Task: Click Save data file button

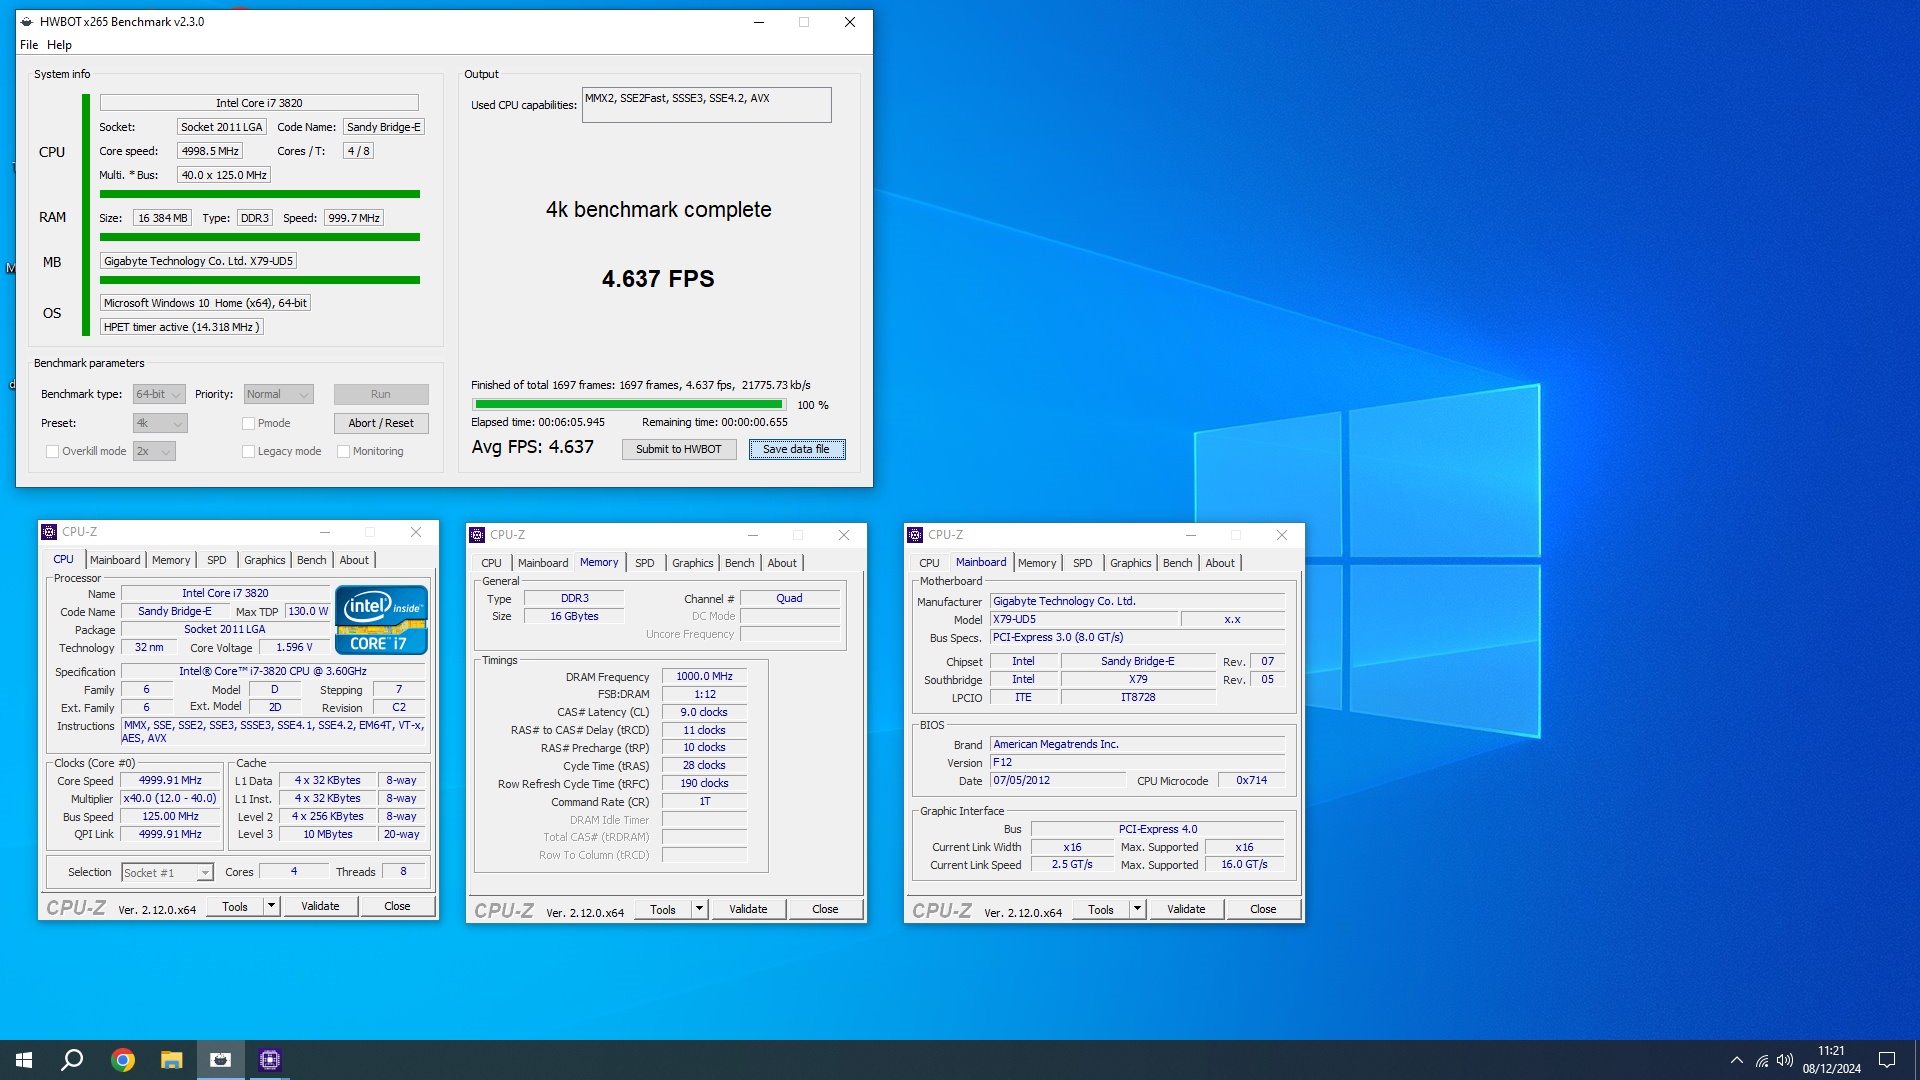Action: click(797, 449)
